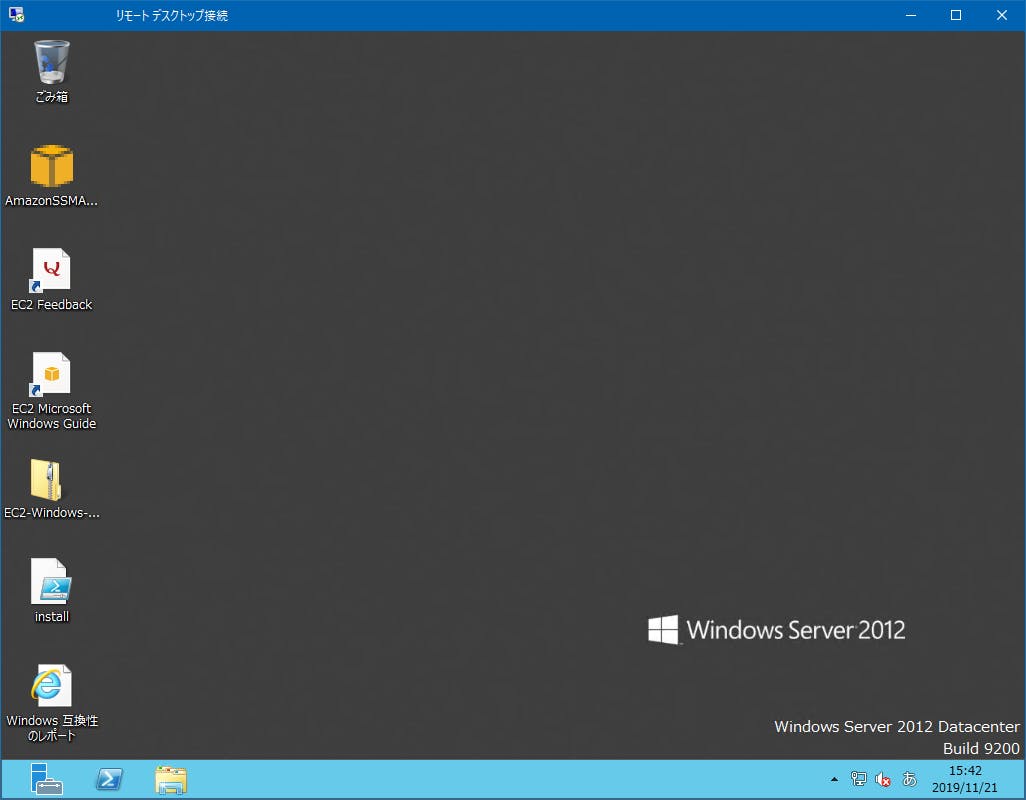Open the network status tray icon
Viewport: 1026px width, 800px height.
tap(858, 779)
